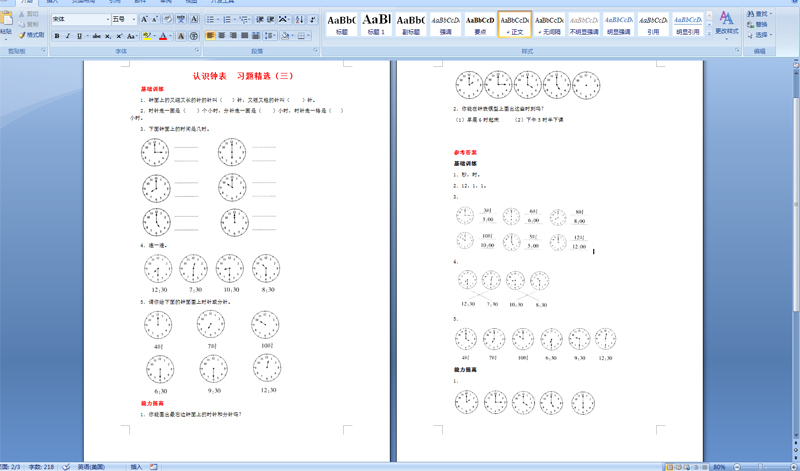Screen dimensions: 800x471
Task: Click the spelling proofing check icon in status bar
Action: tap(66, 467)
